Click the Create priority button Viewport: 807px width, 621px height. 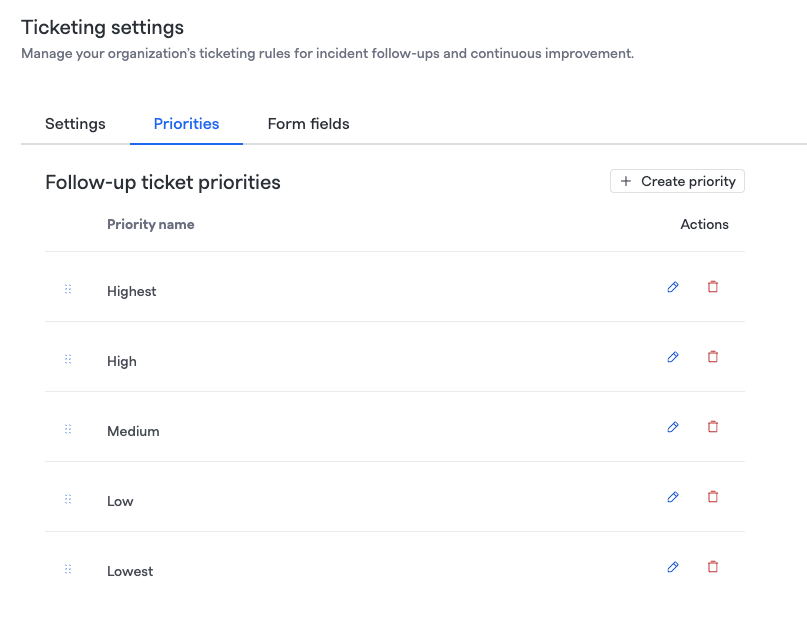coord(677,181)
